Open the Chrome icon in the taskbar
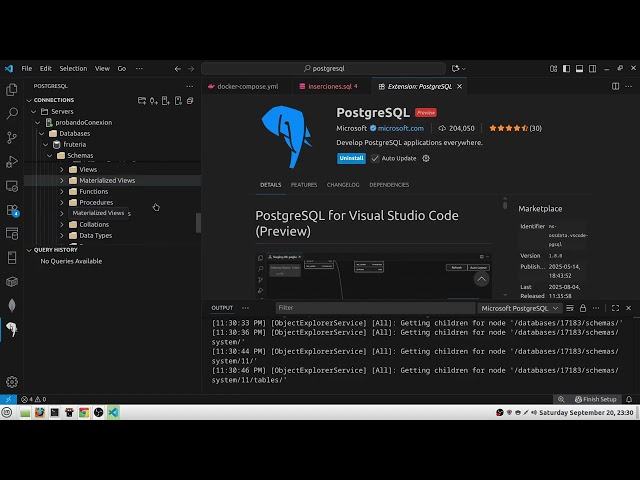 pos(84,412)
